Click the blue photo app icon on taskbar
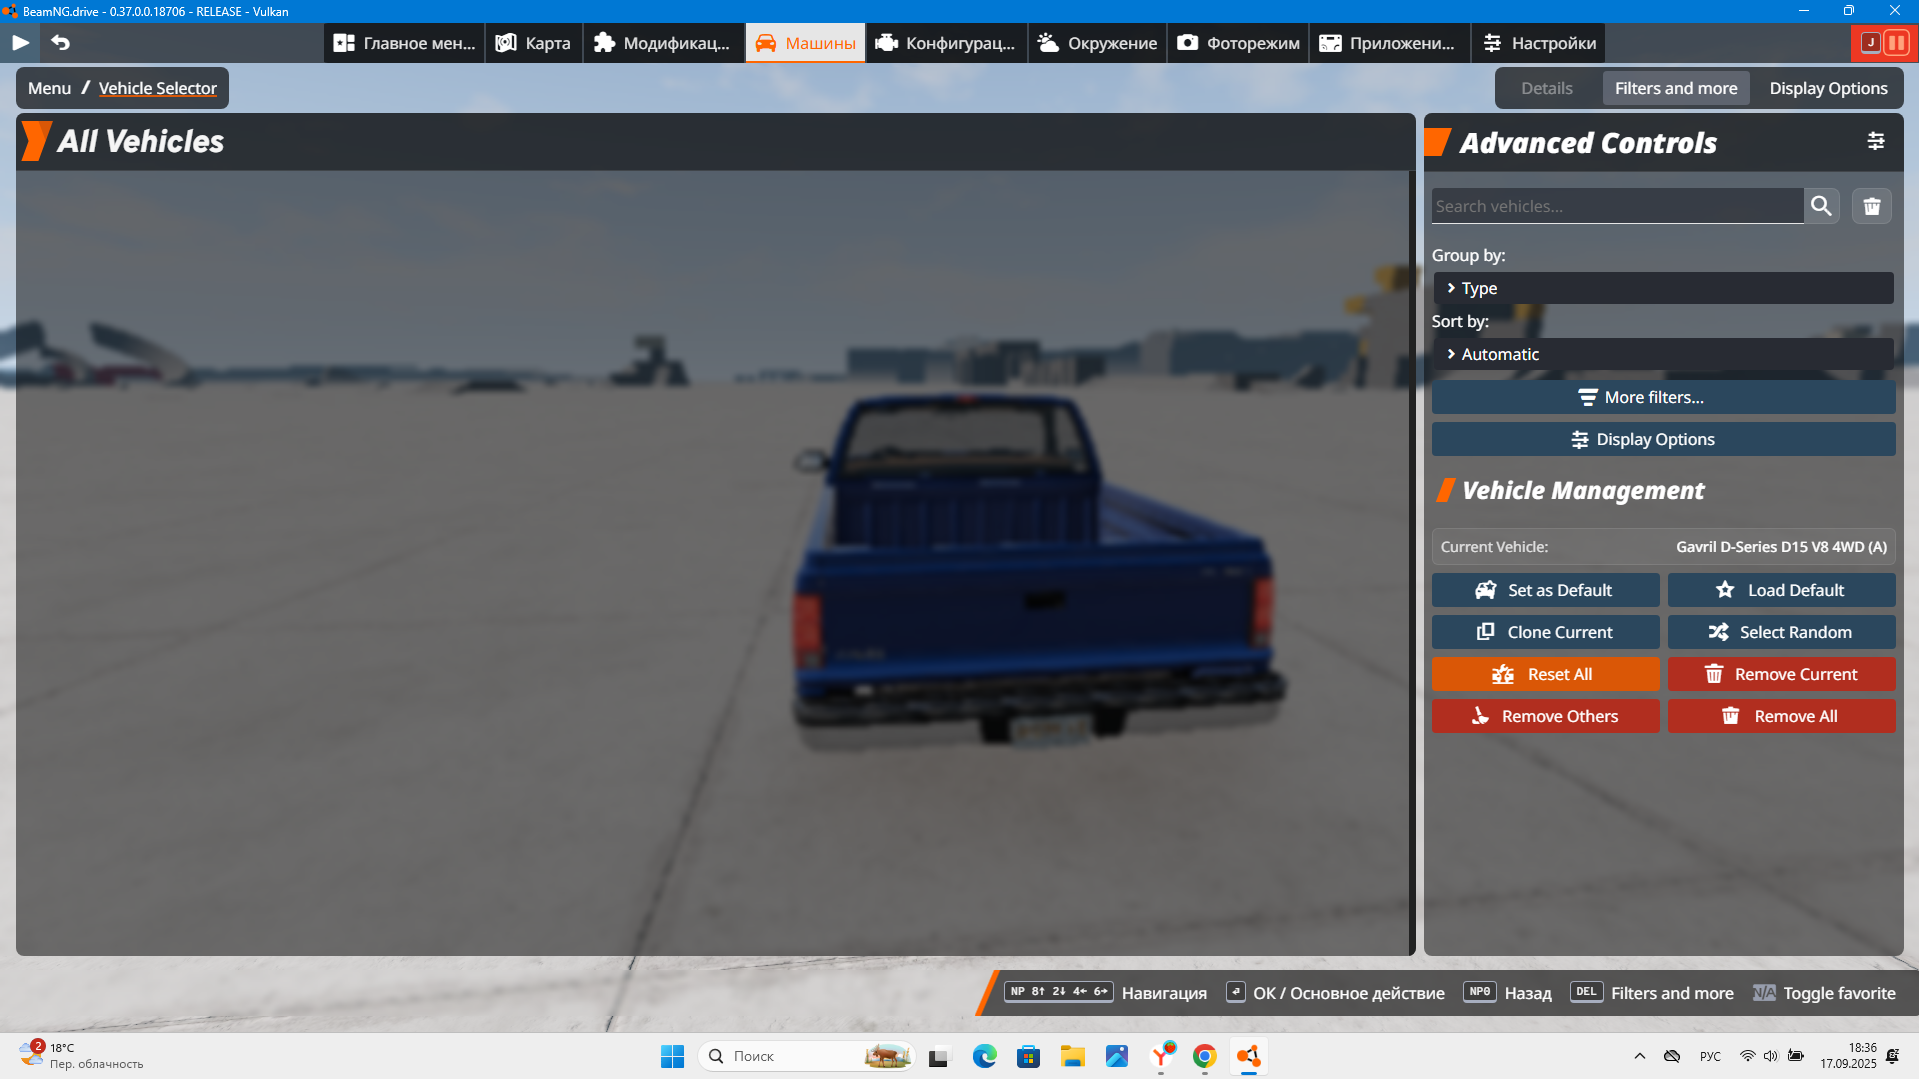Screen dimensions: 1919x1079 [1116, 1056]
